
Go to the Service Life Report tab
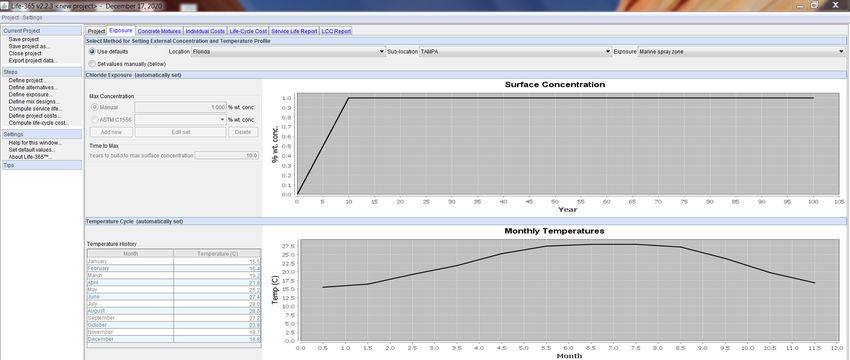pyautogui.click(x=294, y=31)
